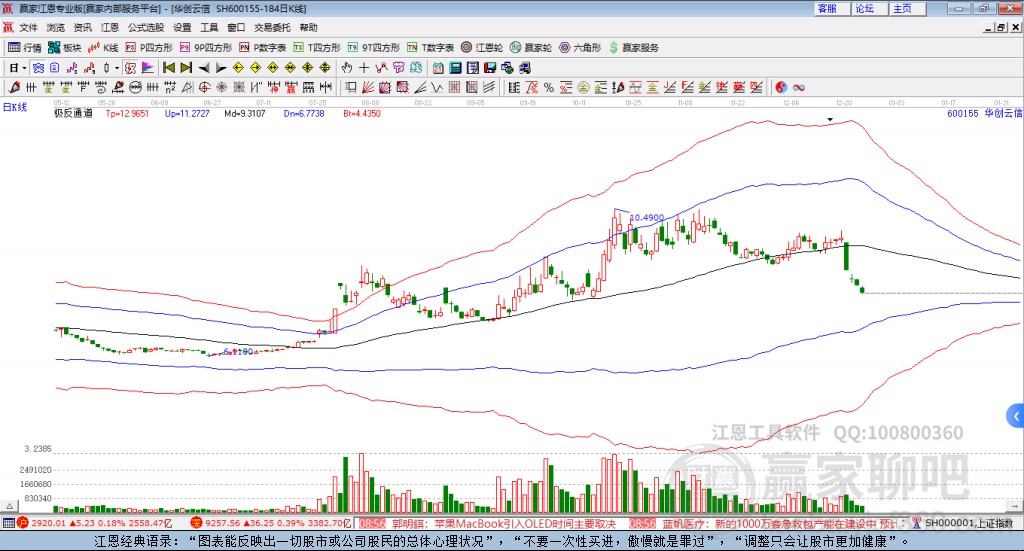This screenshot has width=1024, height=551.
Task: Expand the candlestick style dropdown arrow
Action: tap(117, 68)
